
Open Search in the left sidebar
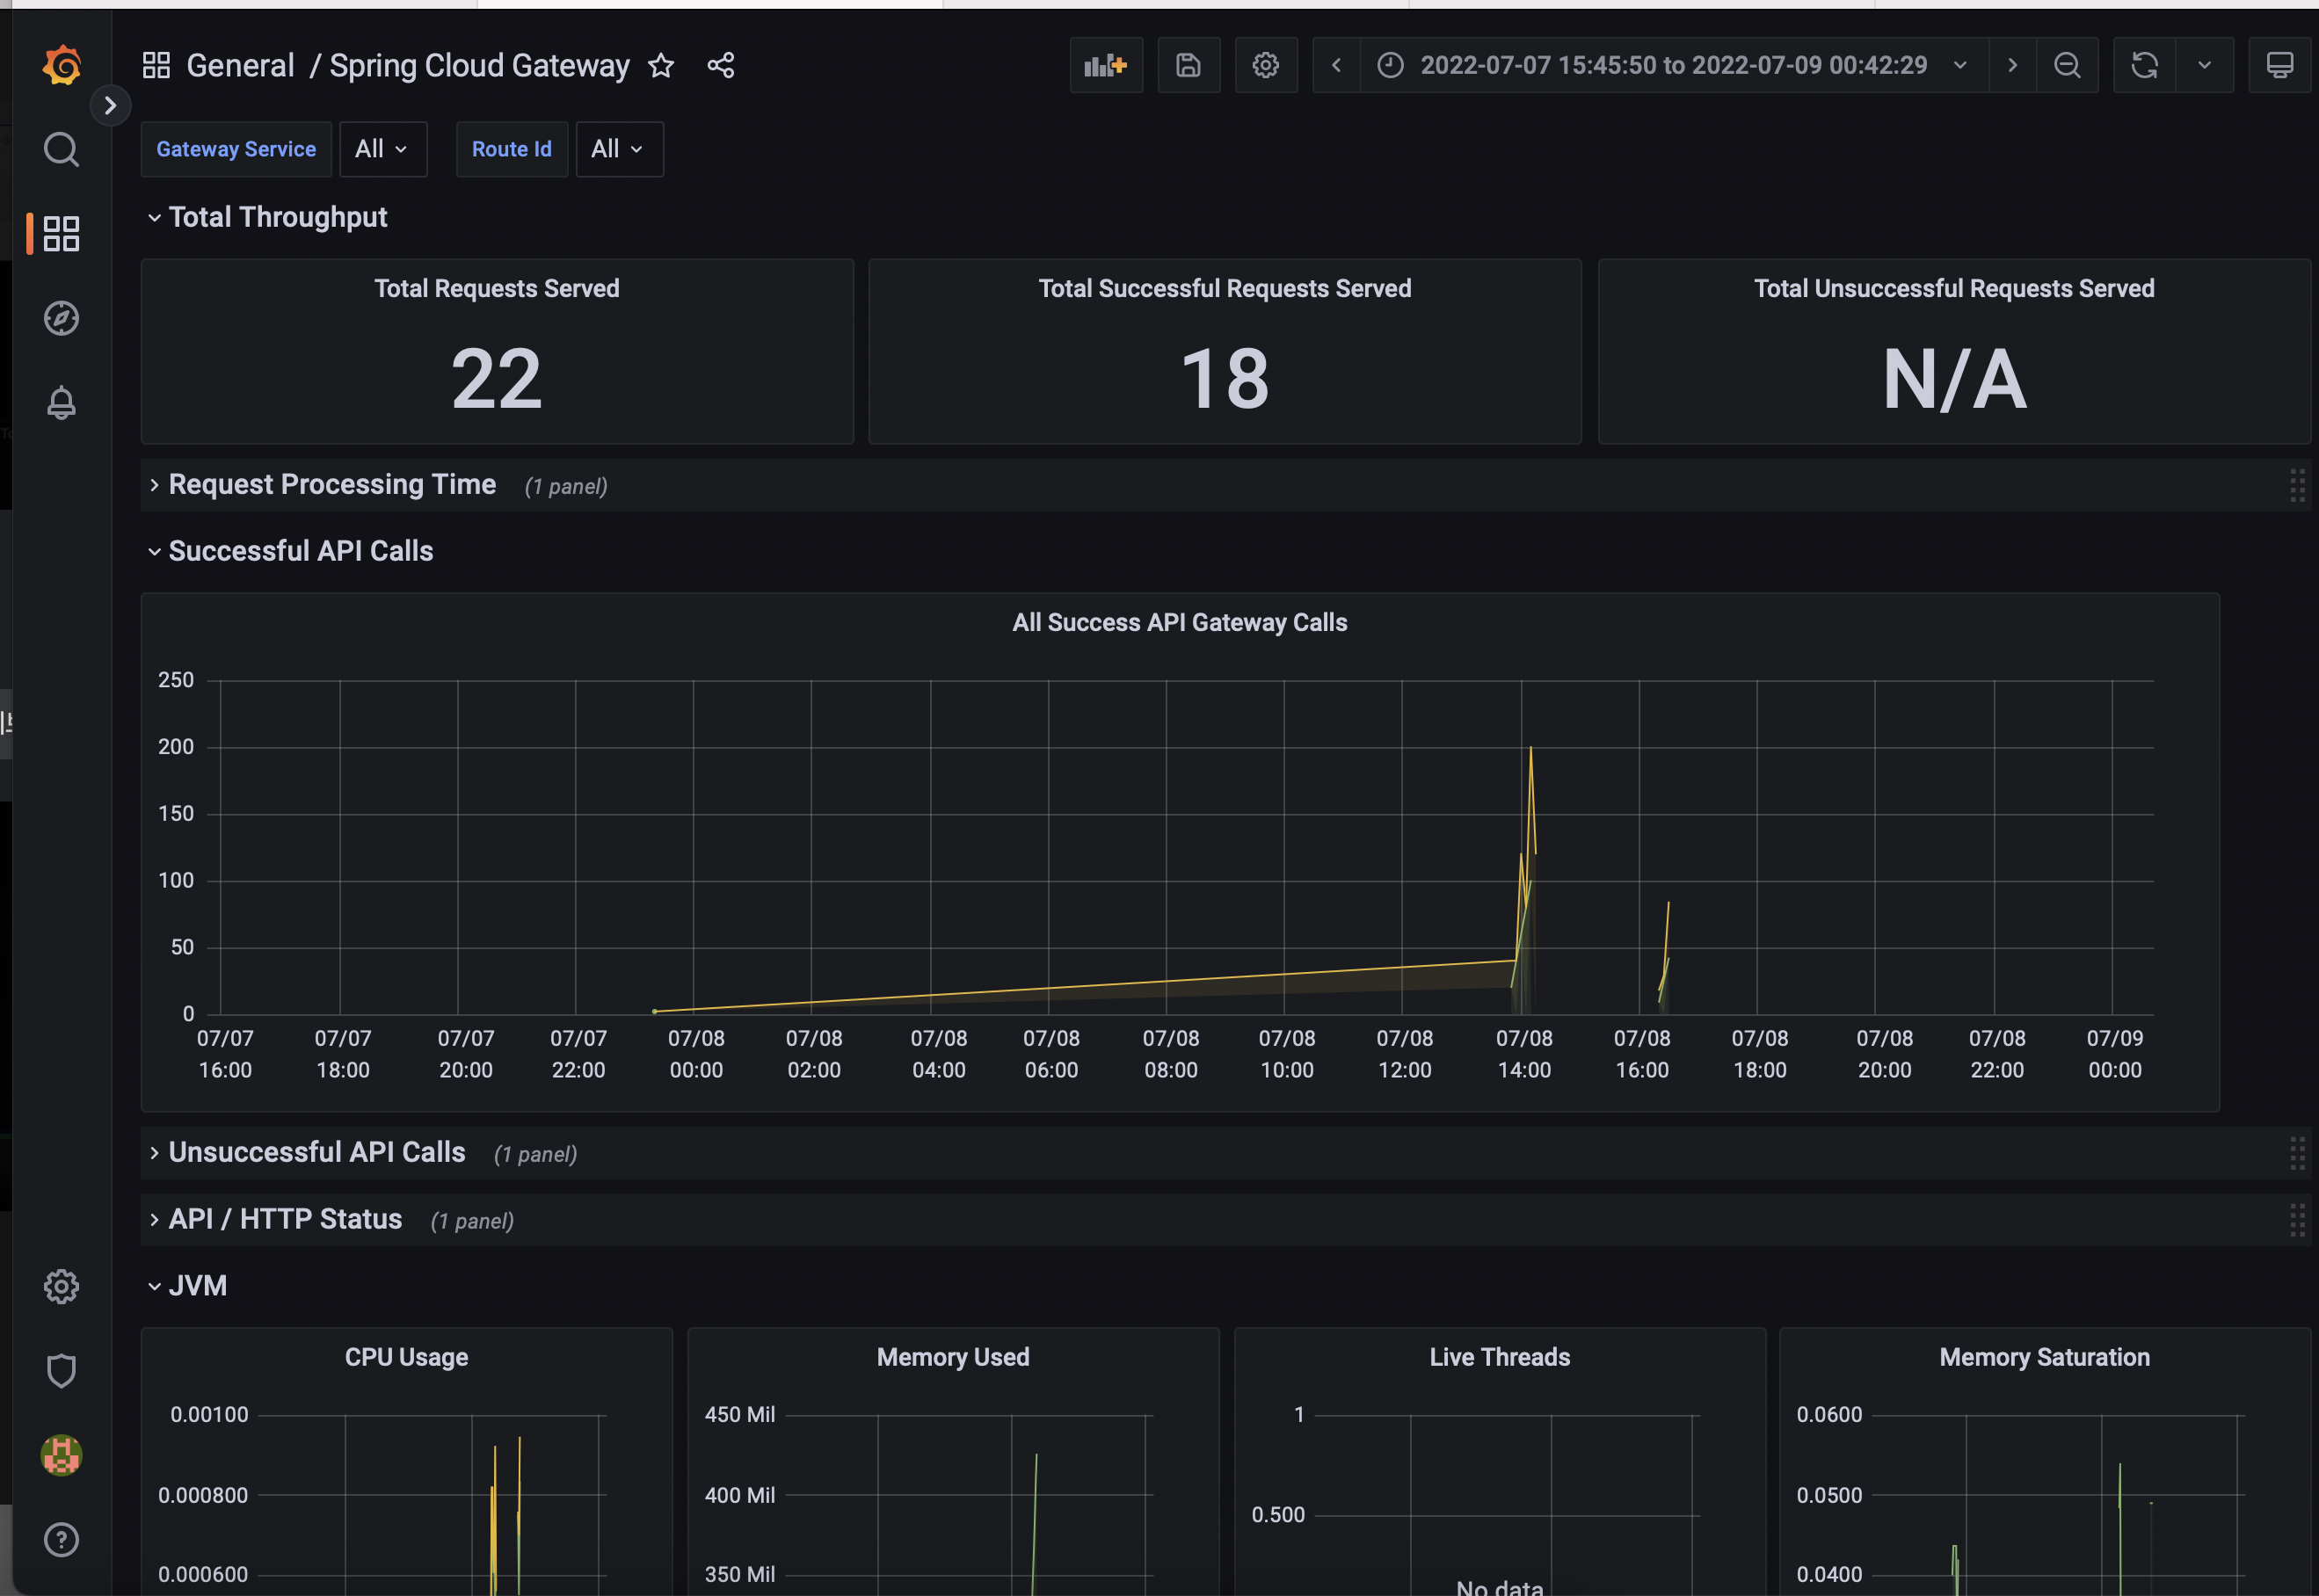click(x=61, y=150)
